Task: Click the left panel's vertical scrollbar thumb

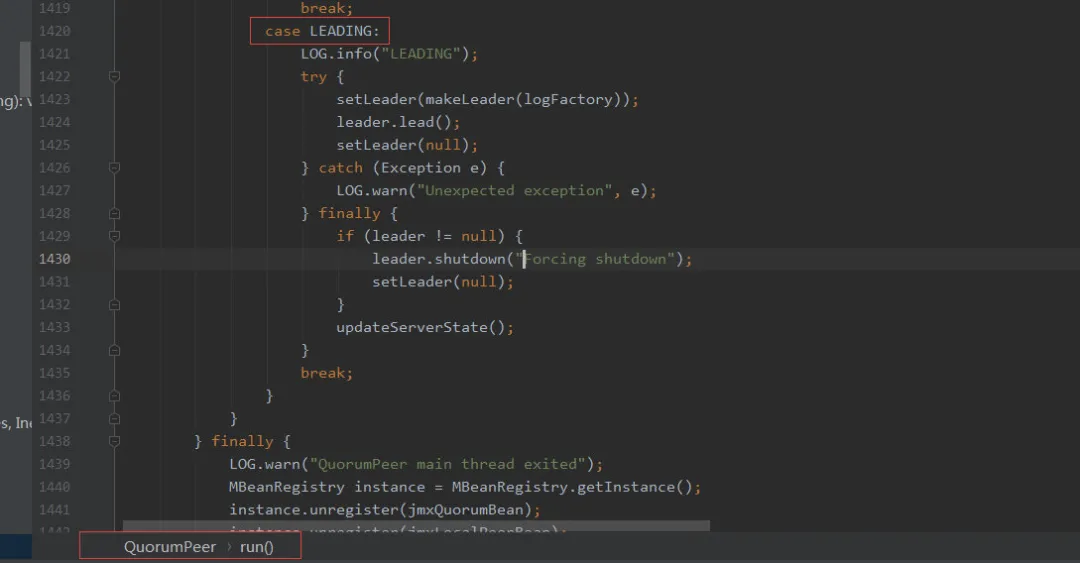Action: pyautogui.click(x=25, y=69)
